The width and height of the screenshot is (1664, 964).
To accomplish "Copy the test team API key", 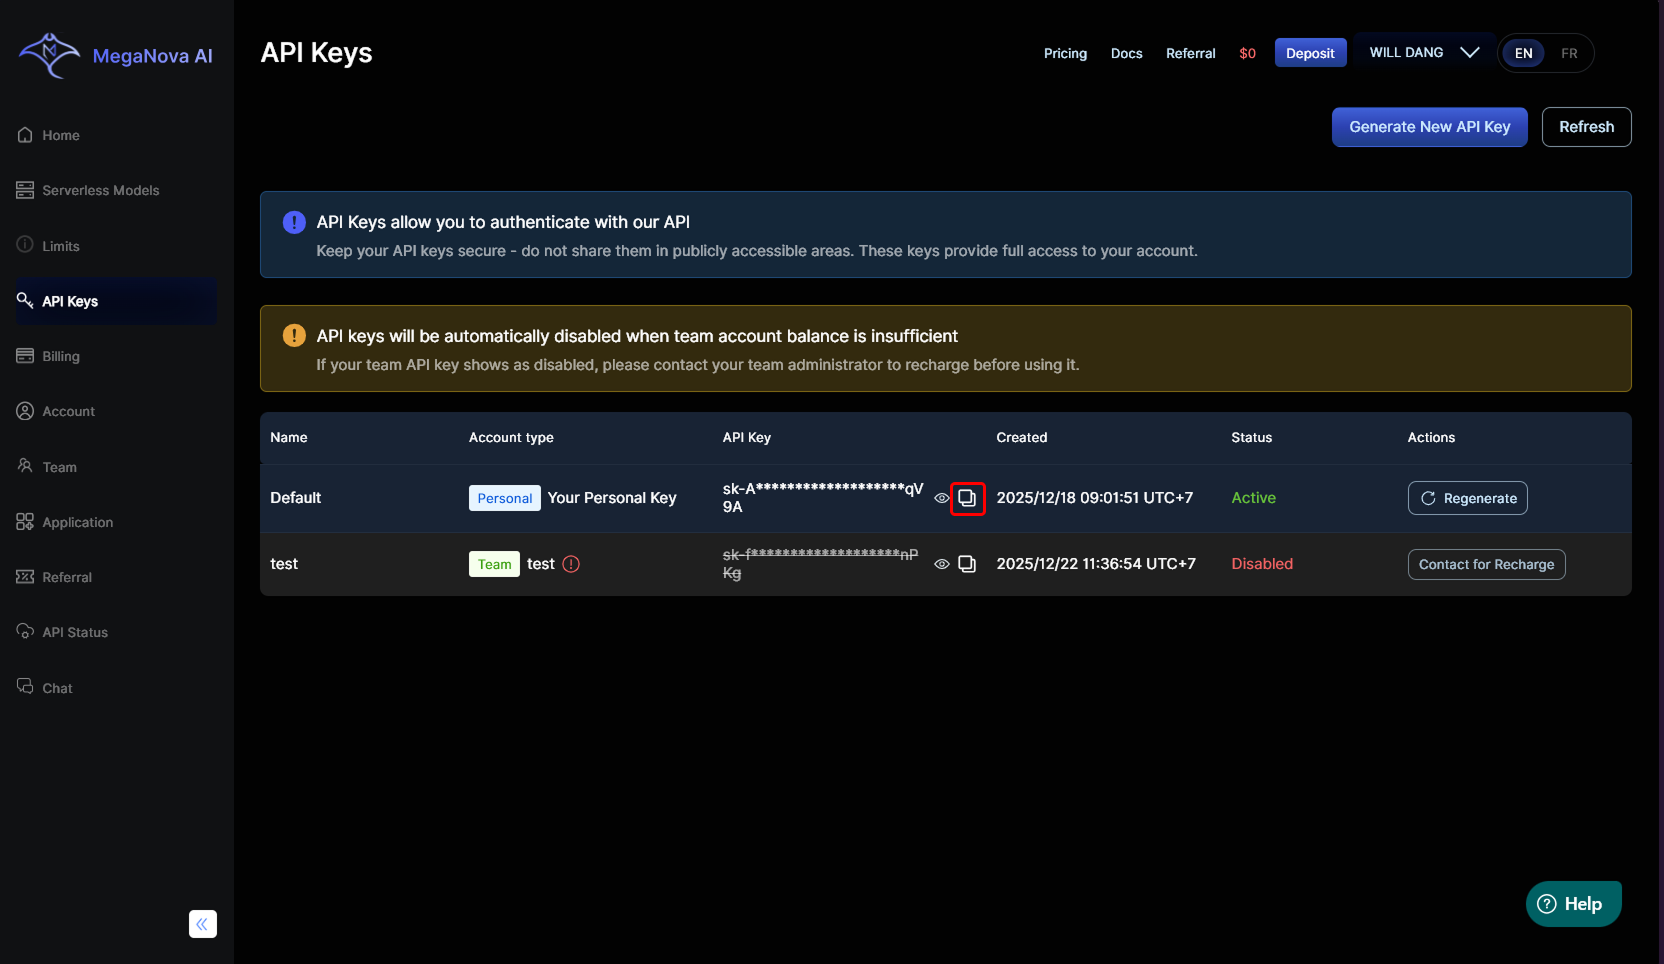I will pos(967,564).
